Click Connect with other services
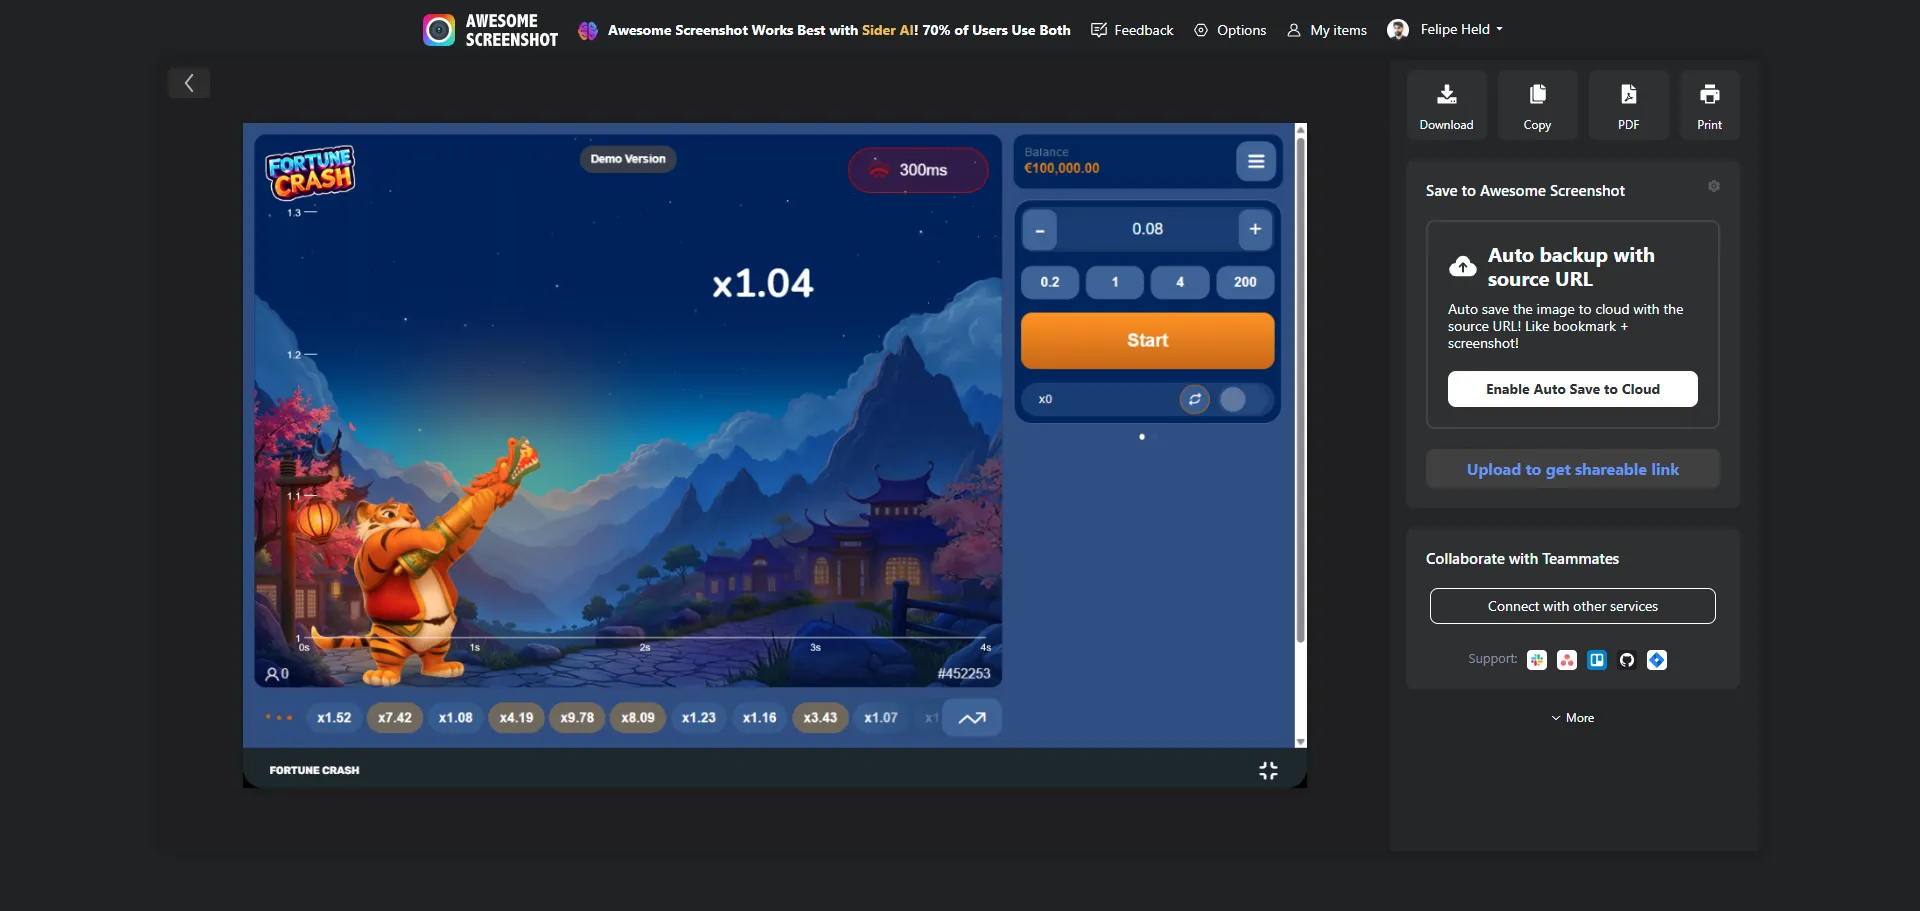The image size is (1920, 911). click(1572, 606)
